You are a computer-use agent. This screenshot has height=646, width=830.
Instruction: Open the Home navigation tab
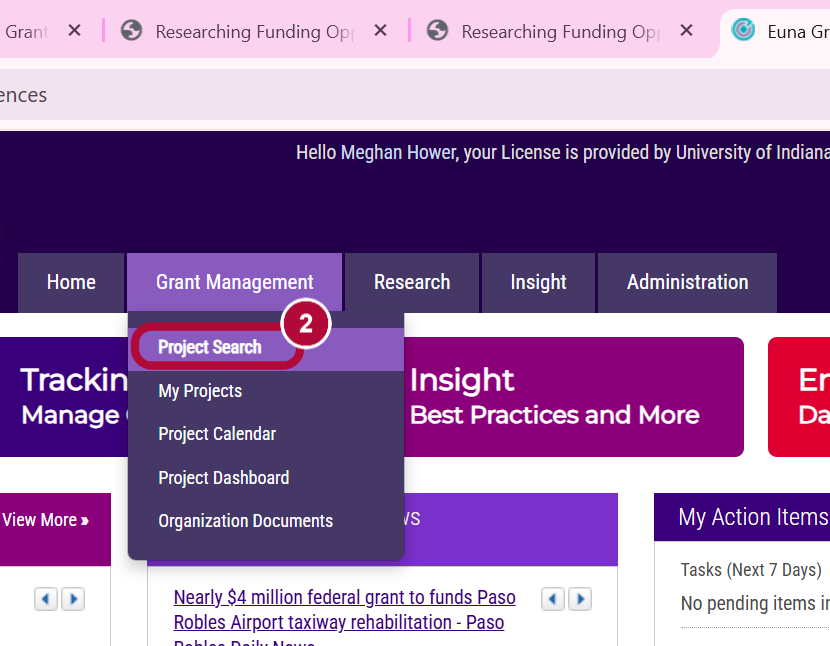(x=71, y=282)
